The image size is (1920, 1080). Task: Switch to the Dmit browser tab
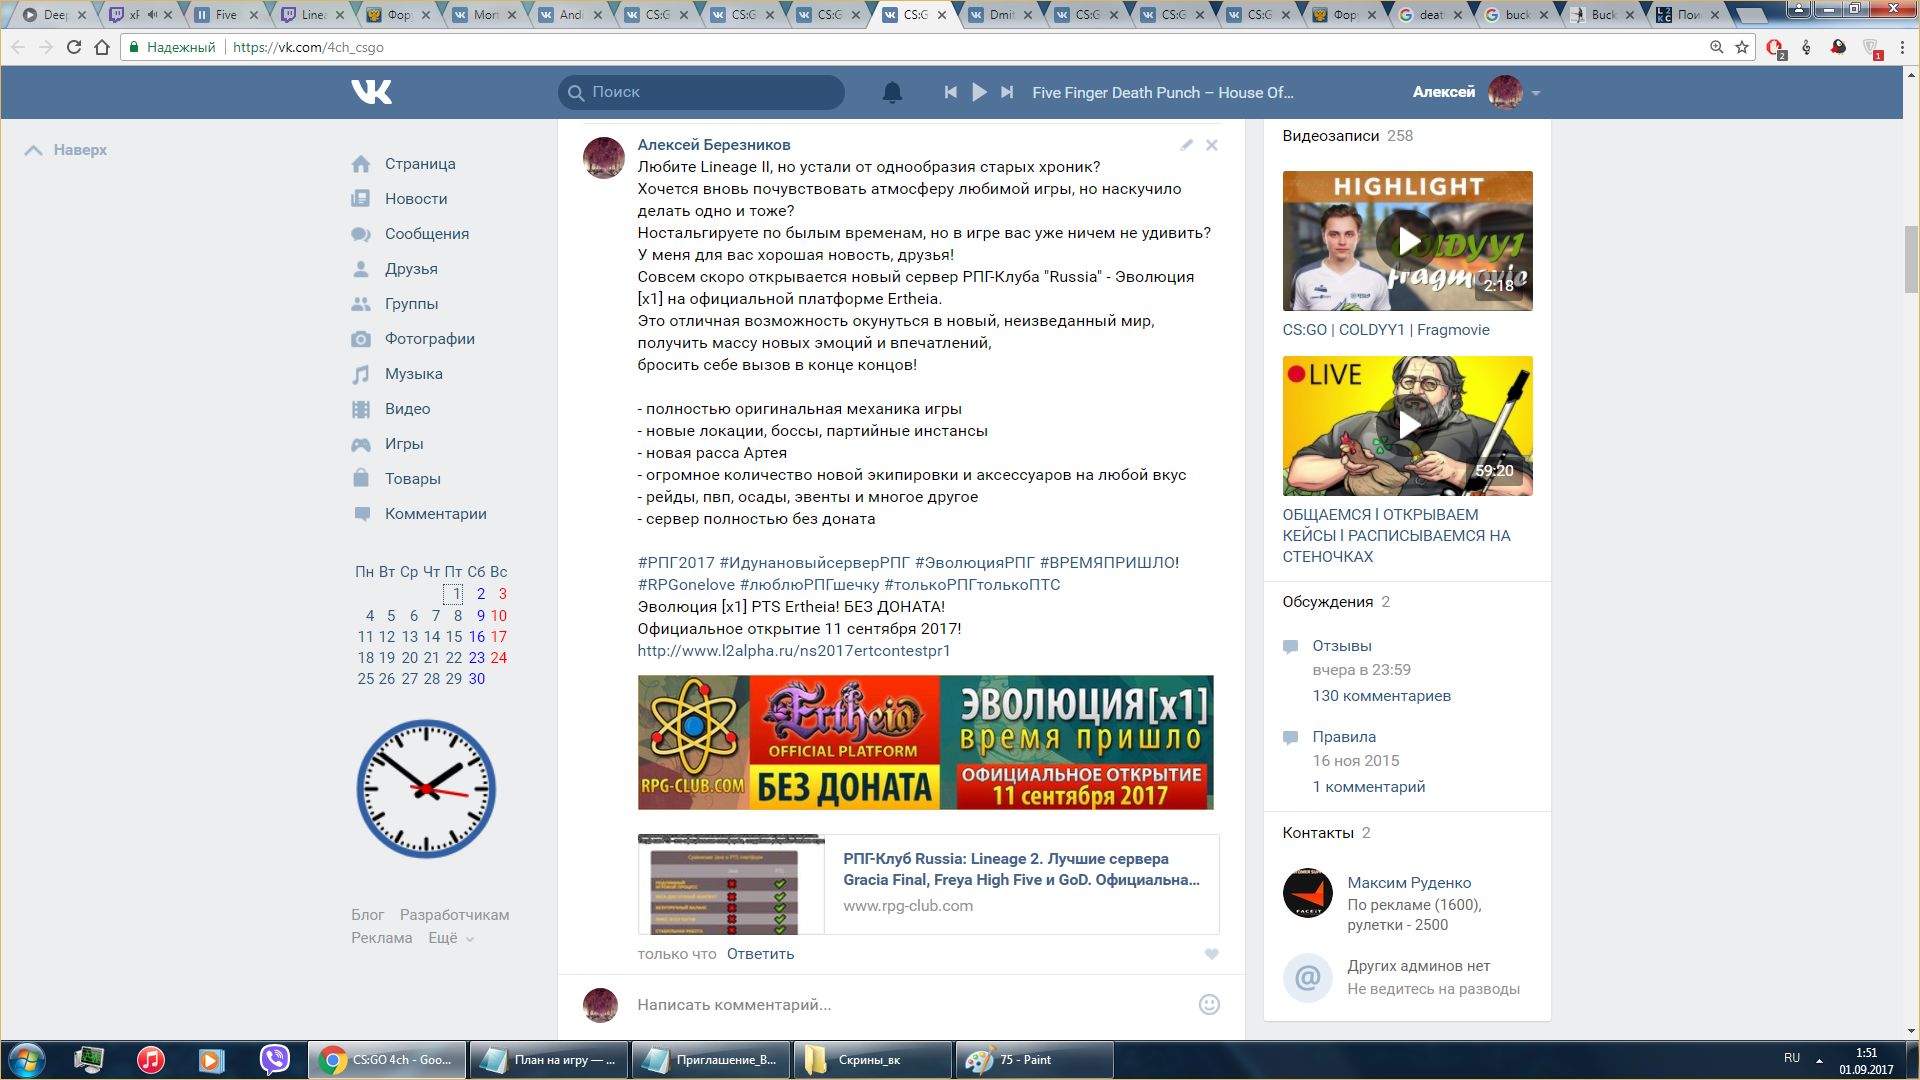tap(1002, 15)
